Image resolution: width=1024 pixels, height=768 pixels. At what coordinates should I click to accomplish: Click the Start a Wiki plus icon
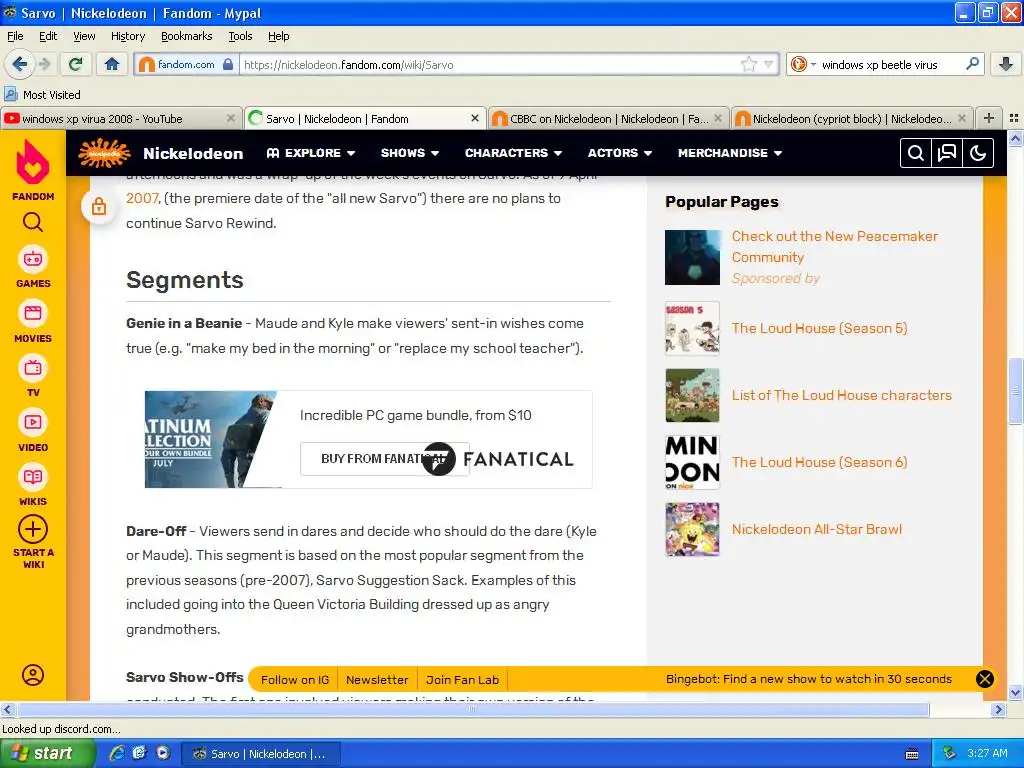coord(33,530)
